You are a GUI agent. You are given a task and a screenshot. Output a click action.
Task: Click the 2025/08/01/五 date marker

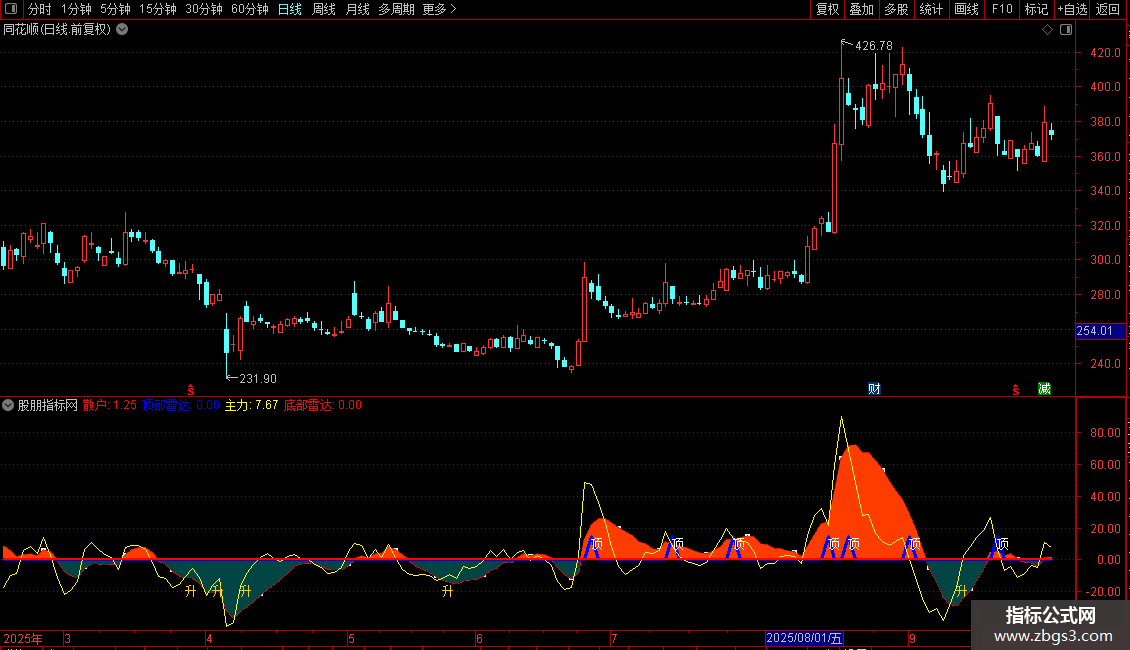[x=804, y=638]
